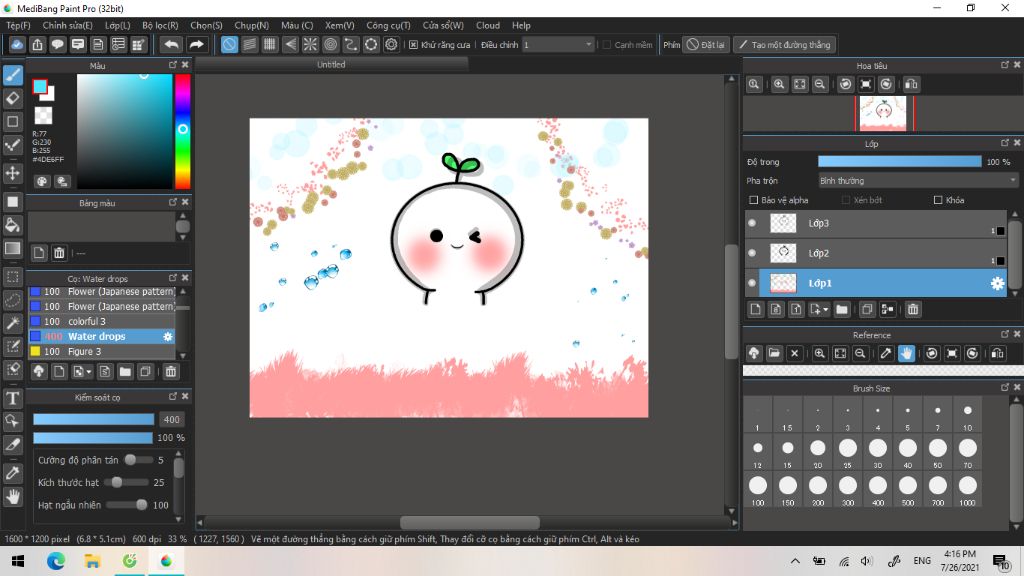Open the Bộ lọc(R) menu

pos(160,25)
